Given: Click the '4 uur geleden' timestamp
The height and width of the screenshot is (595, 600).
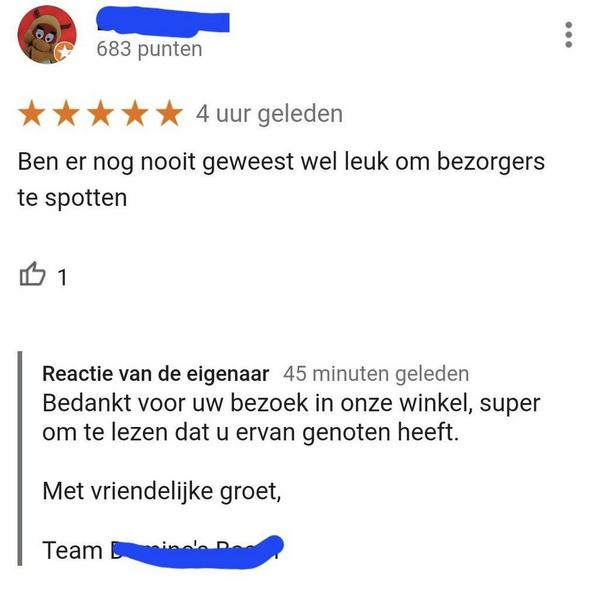Looking at the screenshot, I should 269,114.
